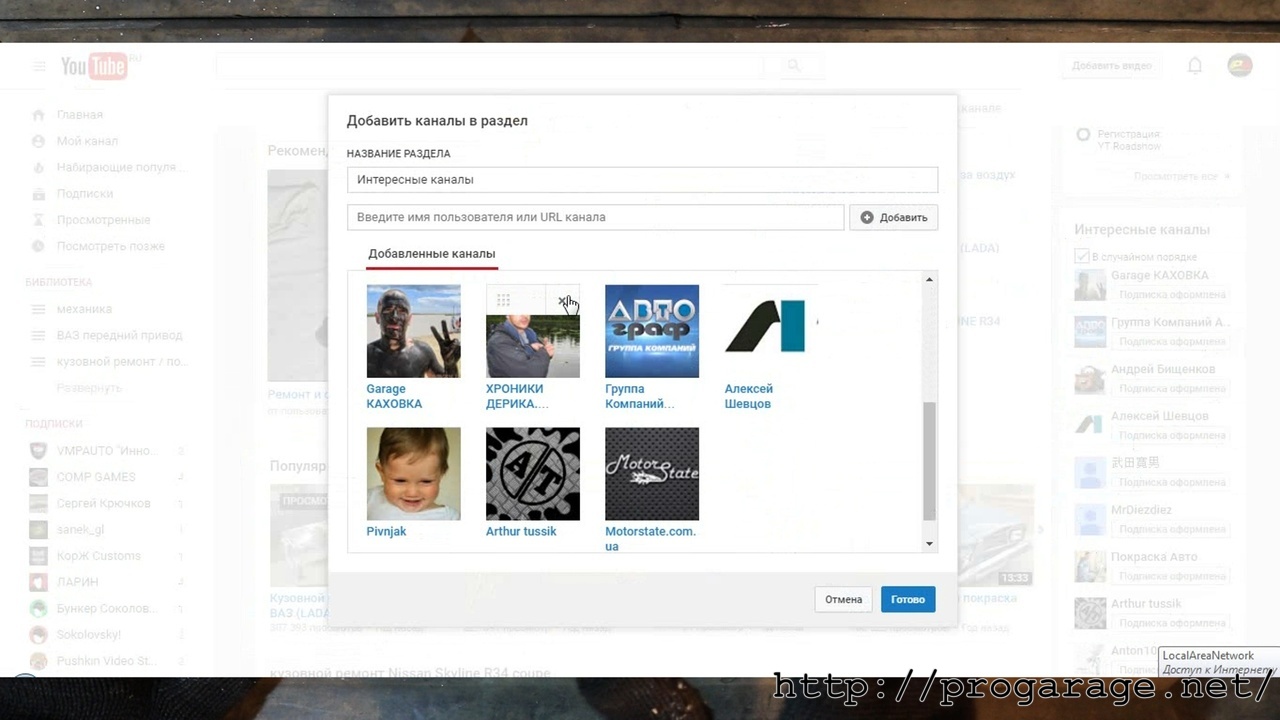Select the Pivnjak baby avatar
This screenshot has width=1280, height=720.
414,474
